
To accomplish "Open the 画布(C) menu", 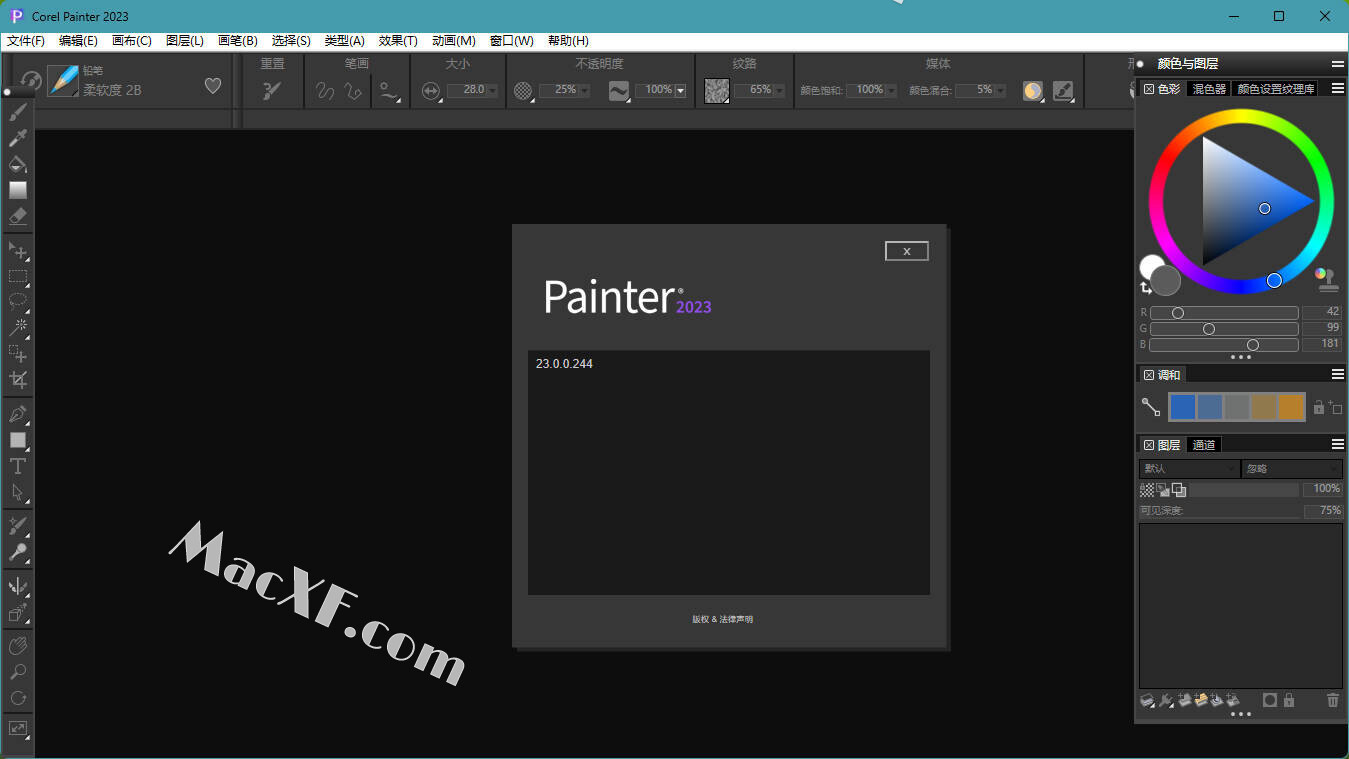I will [x=132, y=41].
